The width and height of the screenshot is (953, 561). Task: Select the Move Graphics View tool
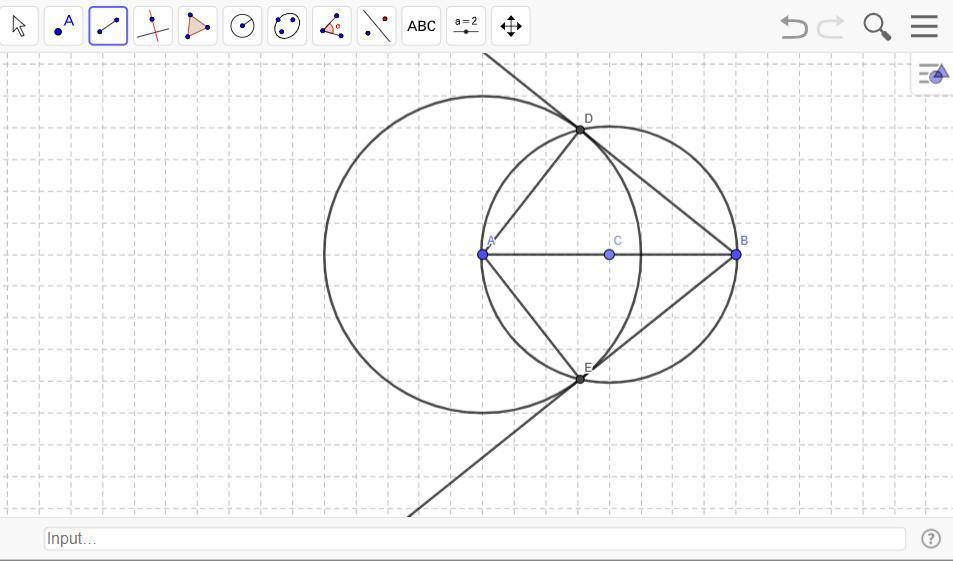[511, 26]
